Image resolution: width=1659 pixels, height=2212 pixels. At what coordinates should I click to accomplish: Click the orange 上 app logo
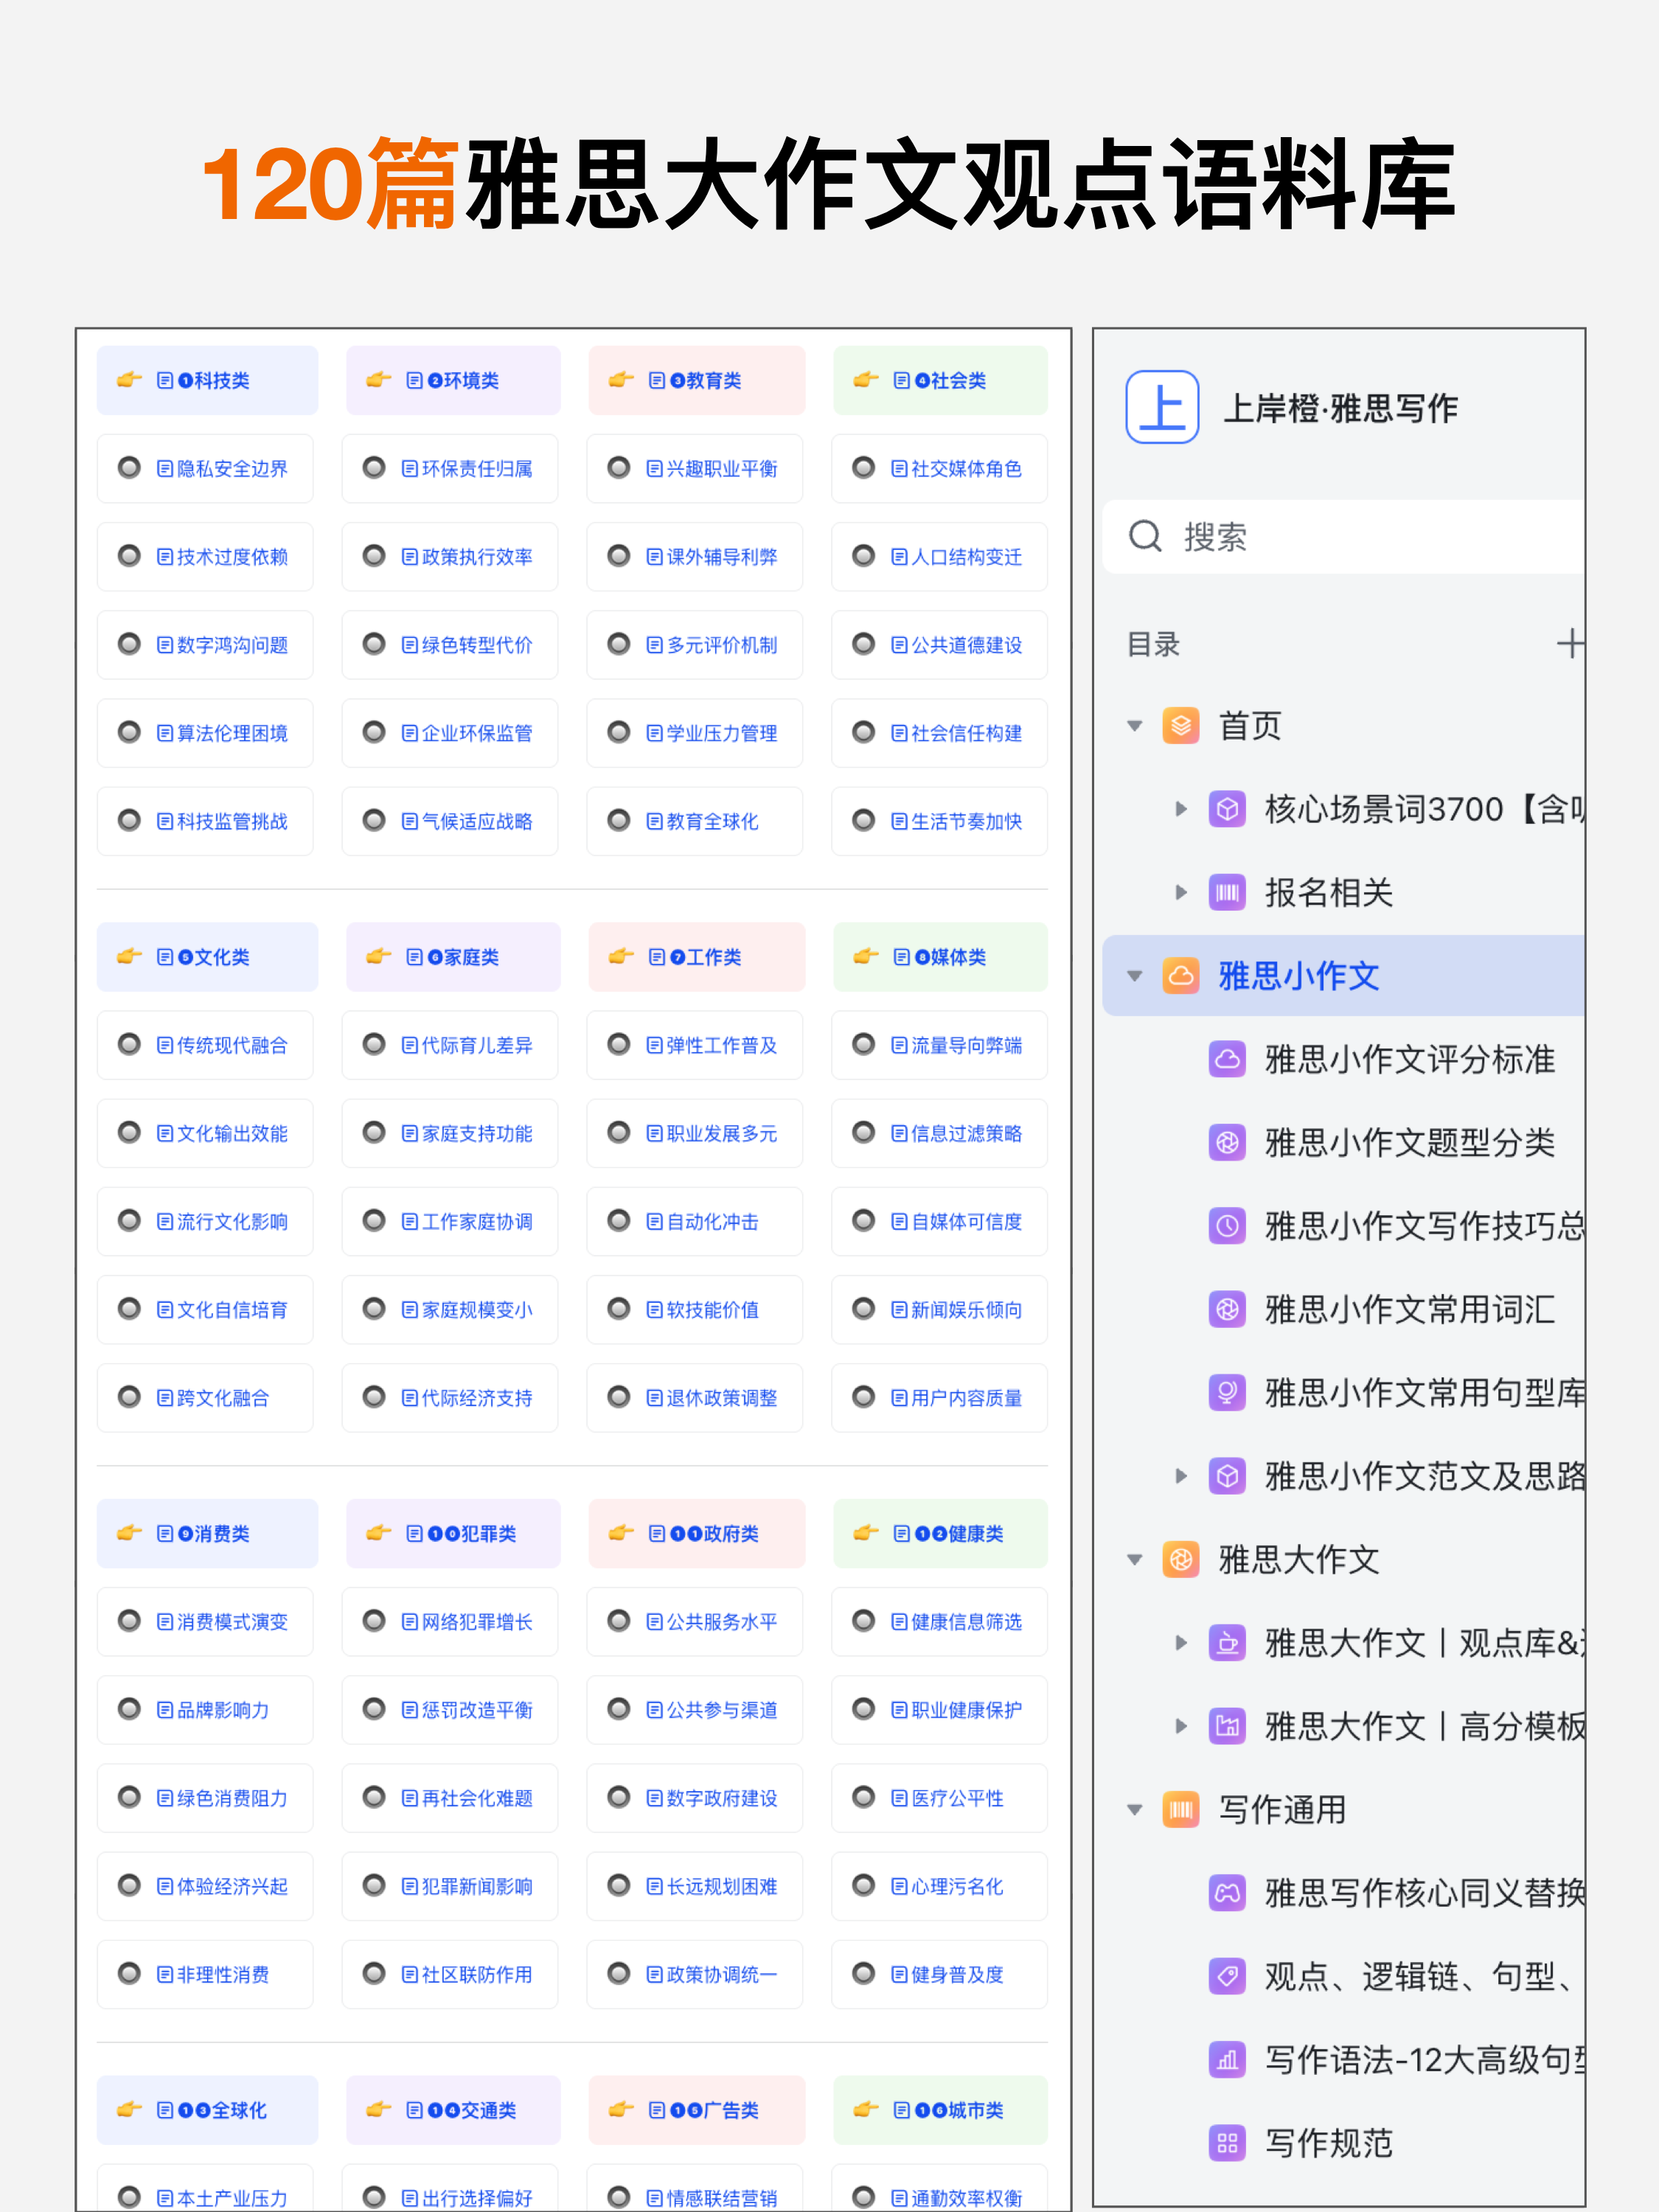point(1163,407)
